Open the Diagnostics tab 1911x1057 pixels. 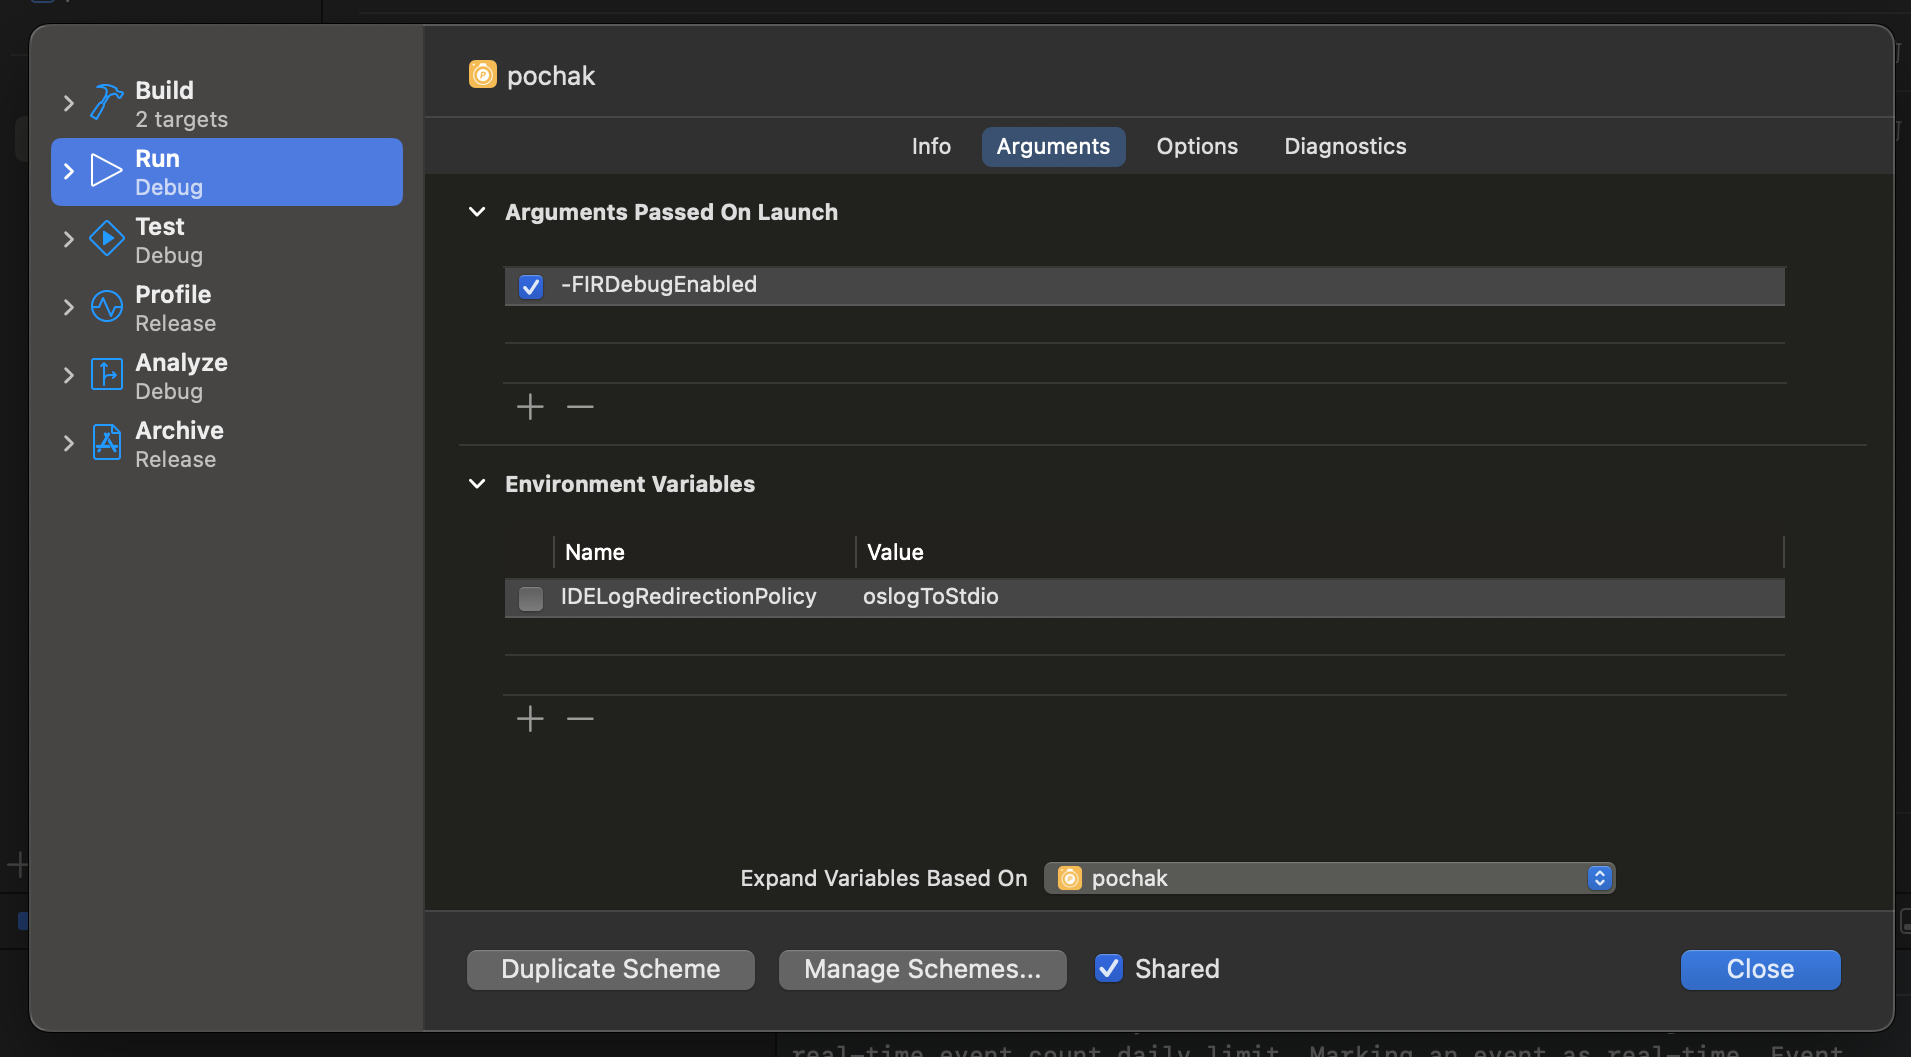1345,147
